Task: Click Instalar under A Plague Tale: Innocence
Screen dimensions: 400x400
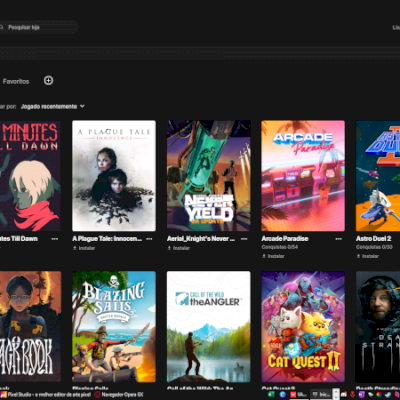Action: pos(84,248)
